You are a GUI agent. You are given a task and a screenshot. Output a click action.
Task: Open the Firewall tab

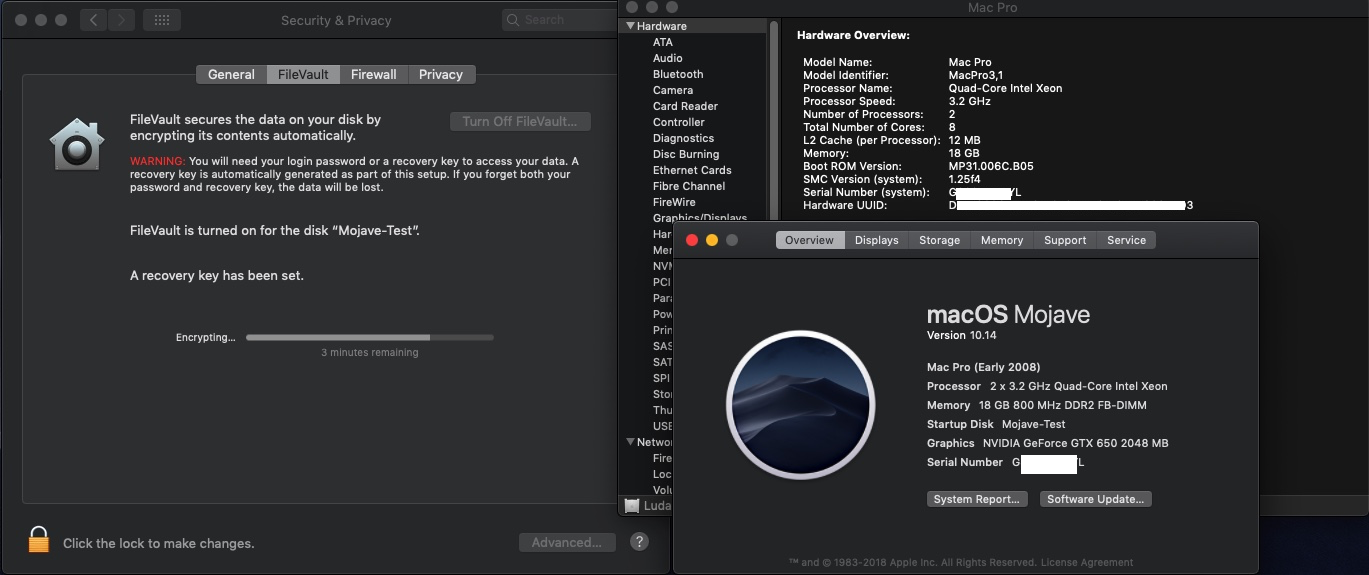374,75
